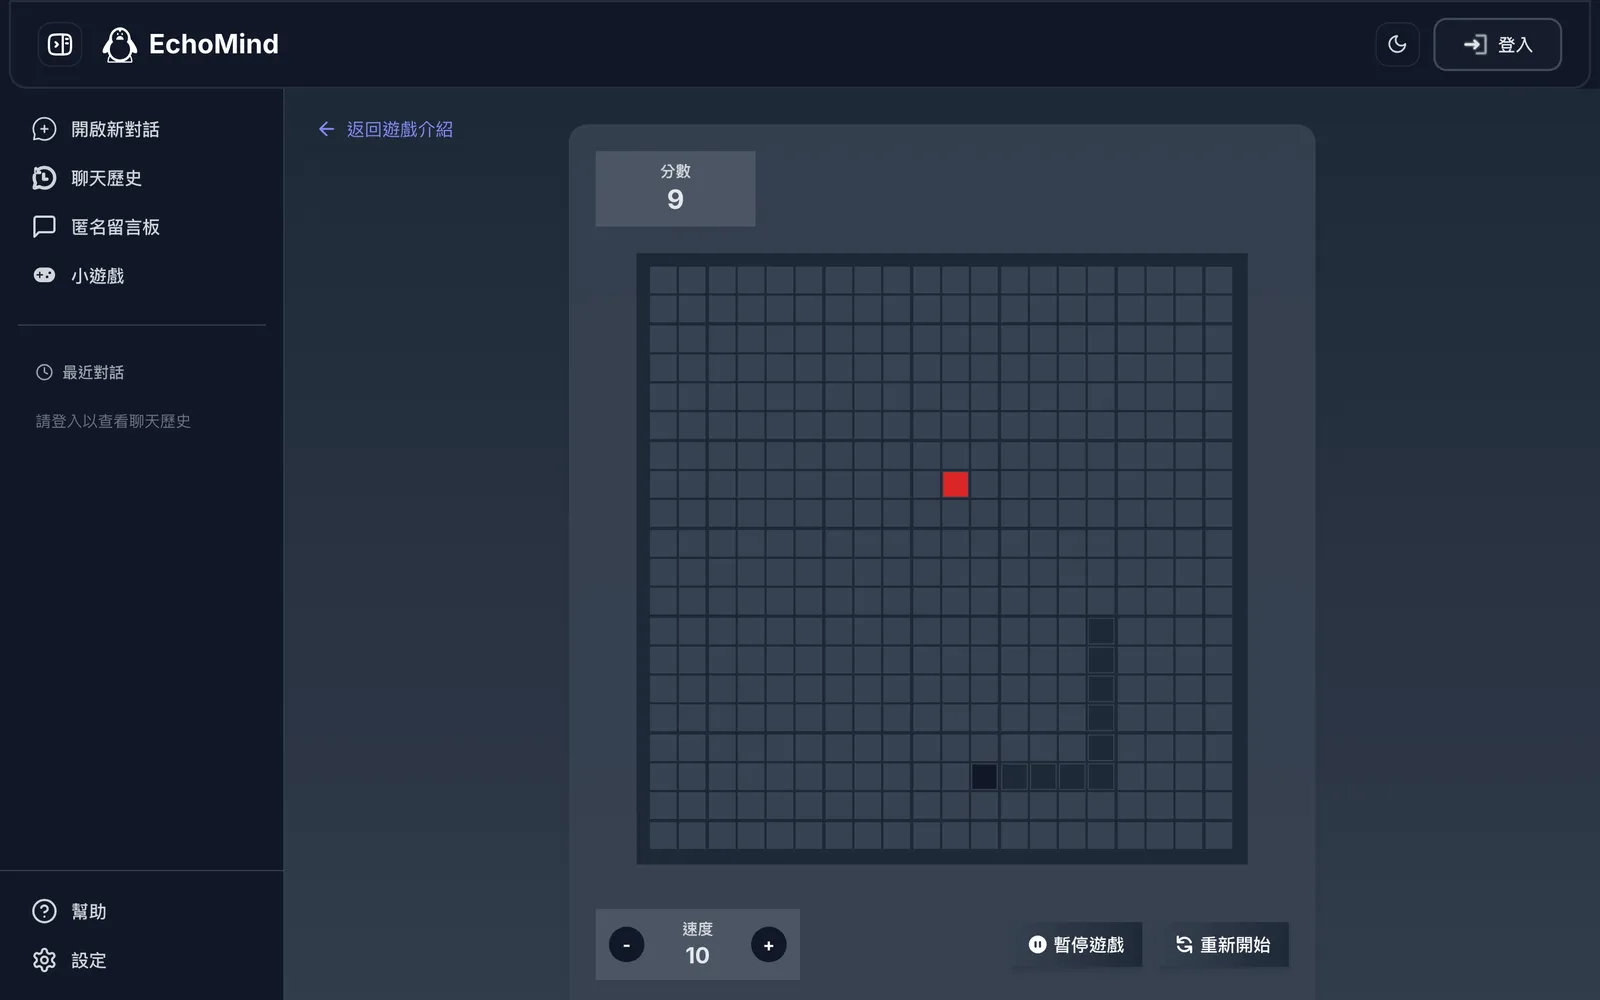The height and width of the screenshot is (1000, 1600).
Task: Click the 分數 score panel showing 9
Action: [x=675, y=188]
